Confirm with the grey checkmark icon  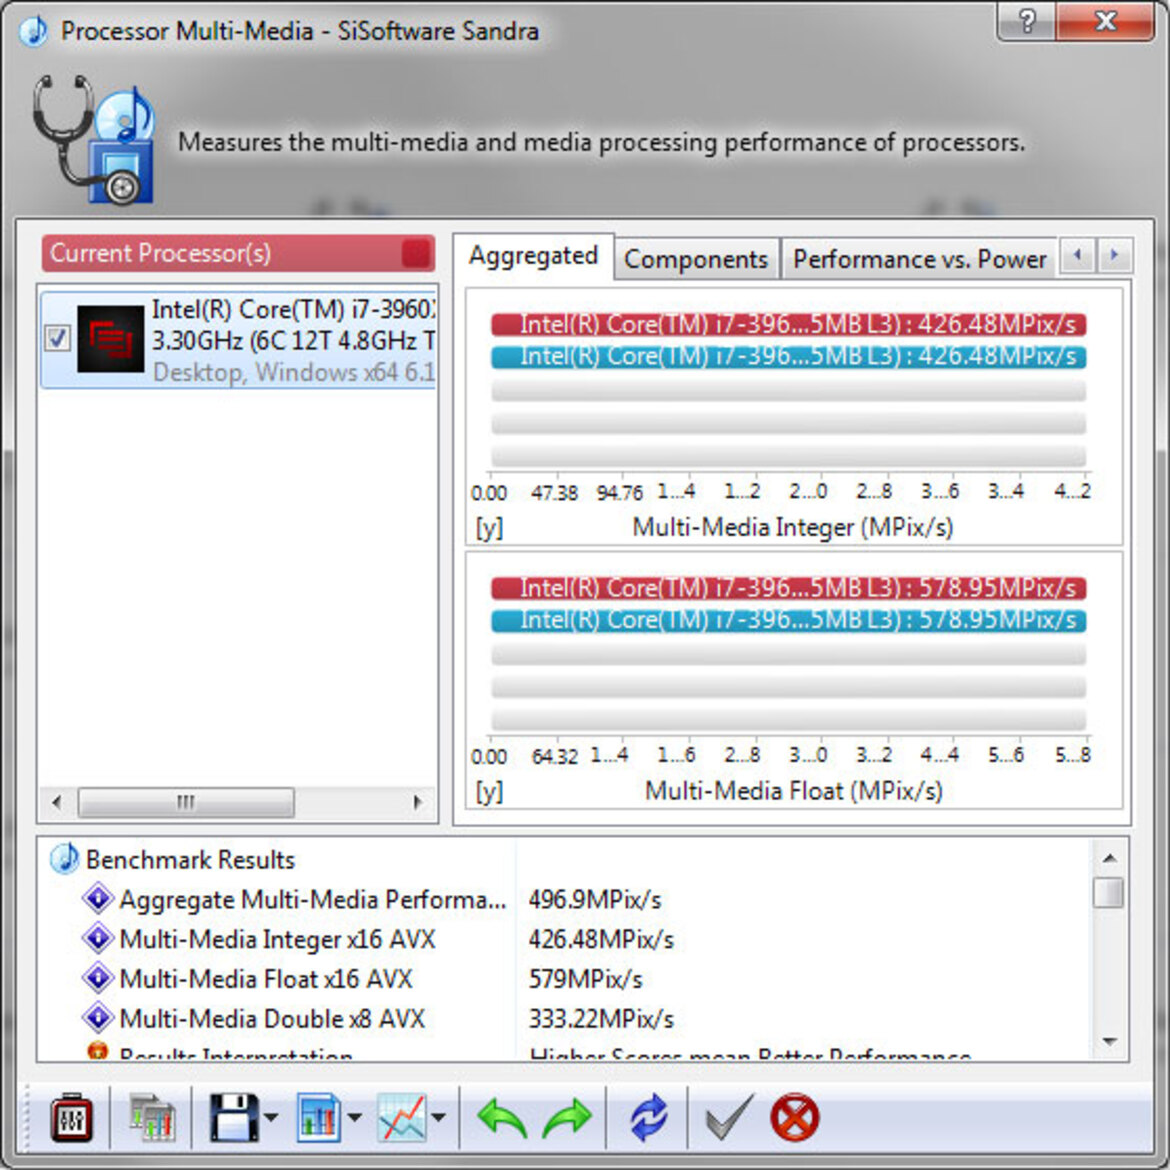pyautogui.click(x=729, y=1117)
